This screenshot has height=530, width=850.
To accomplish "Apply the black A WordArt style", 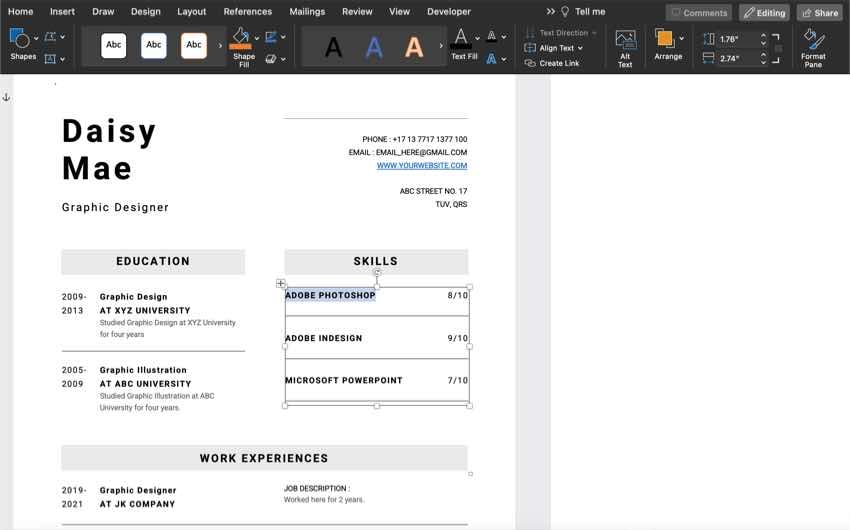I will (x=333, y=47).
